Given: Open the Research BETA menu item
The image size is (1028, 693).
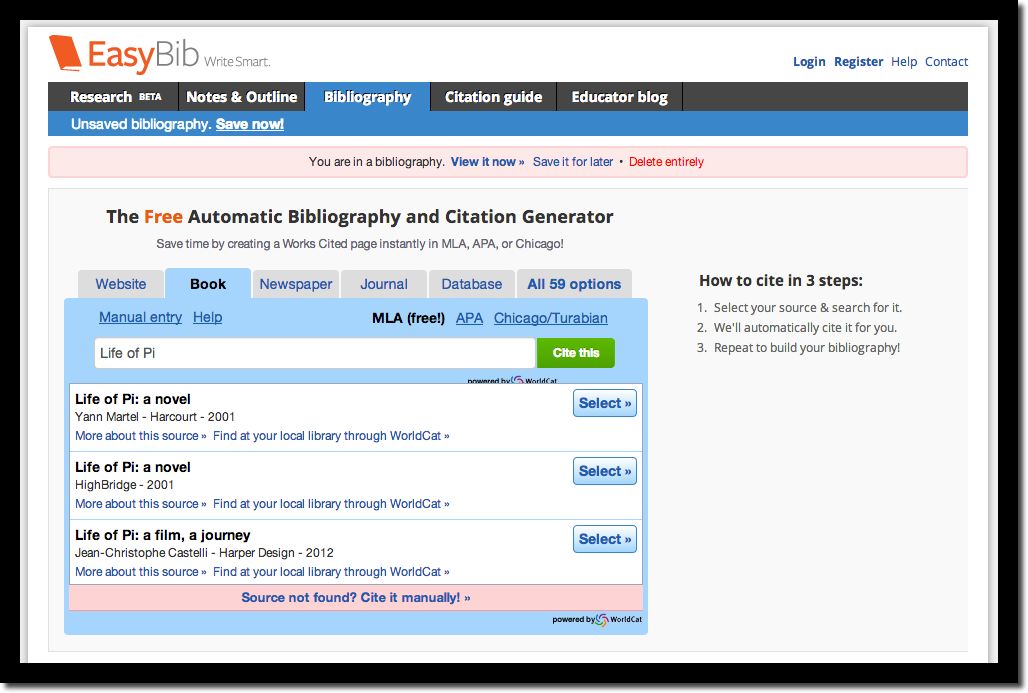Looking at the screenshot, I should (115, 97).
